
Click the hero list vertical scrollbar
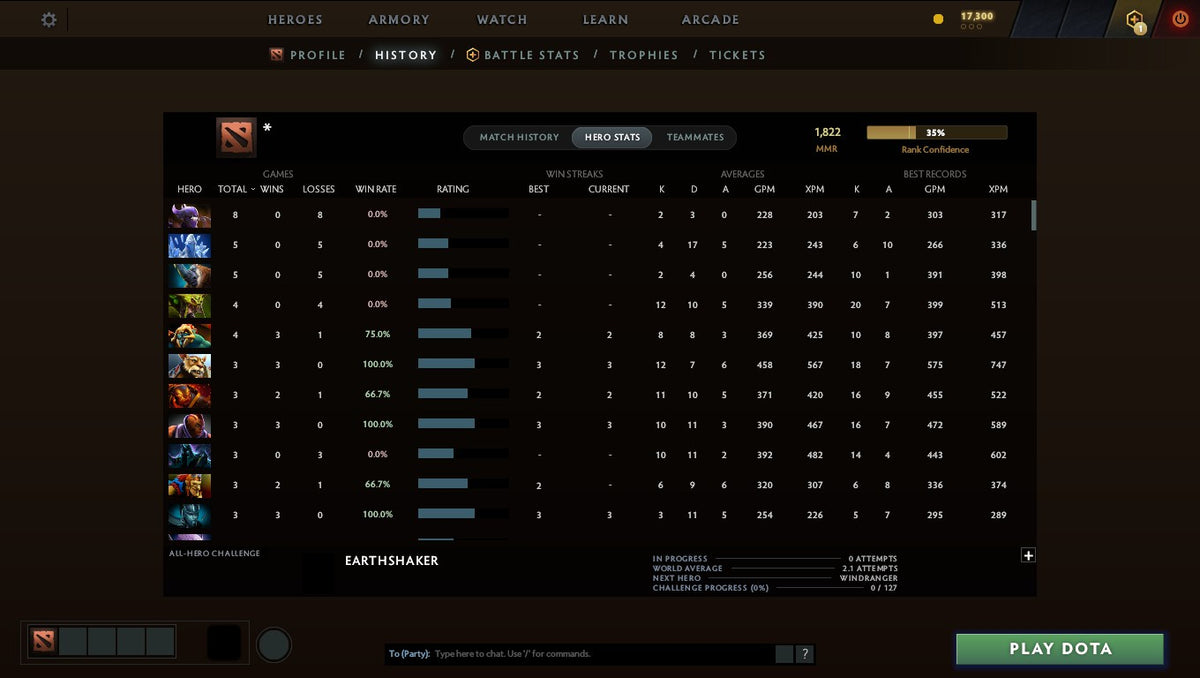point(1034,215)
